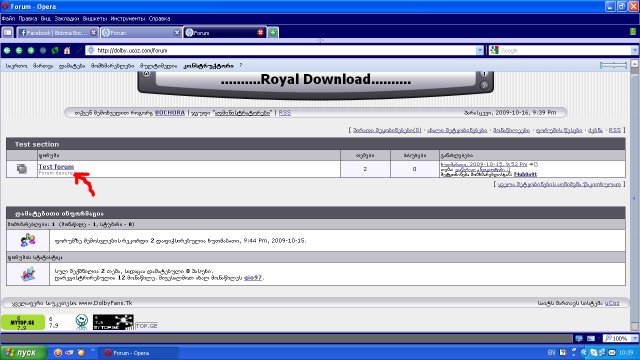The width and height of the screenshot is (640, 360).
Task: Add a new tab with green plus button
Action: [x=273, y=33]
